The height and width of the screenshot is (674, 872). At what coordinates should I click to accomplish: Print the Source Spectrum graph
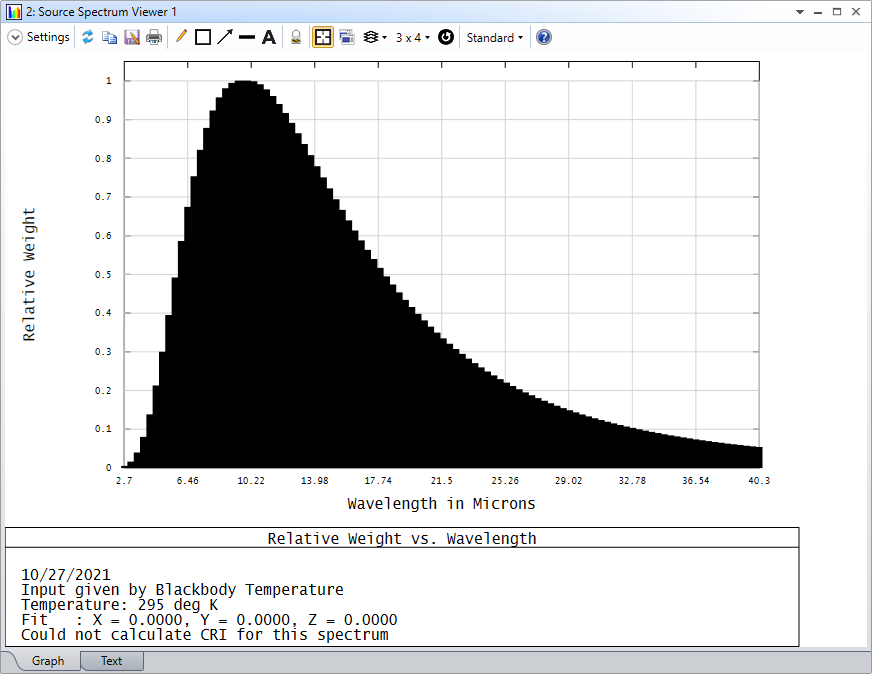click(154, 37)
